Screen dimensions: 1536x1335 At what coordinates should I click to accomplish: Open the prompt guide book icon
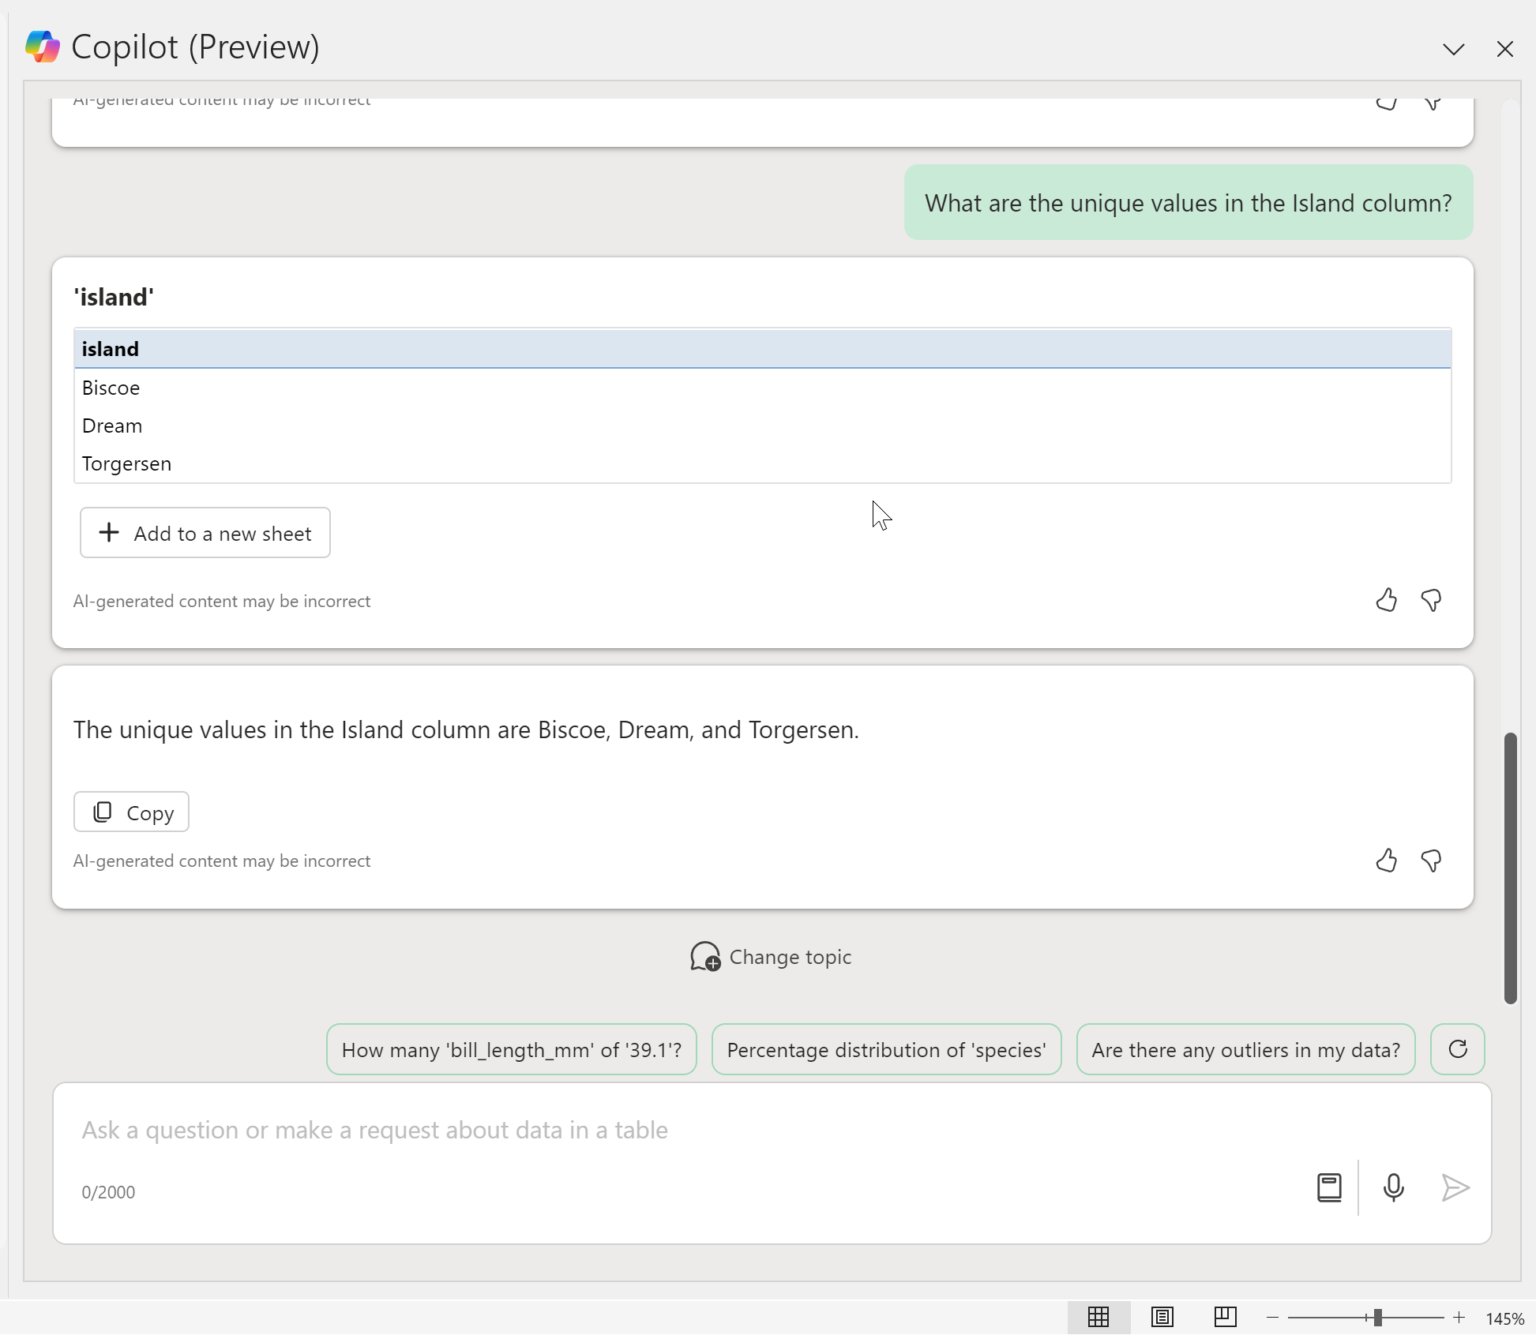click(x=1329, y=1188)
